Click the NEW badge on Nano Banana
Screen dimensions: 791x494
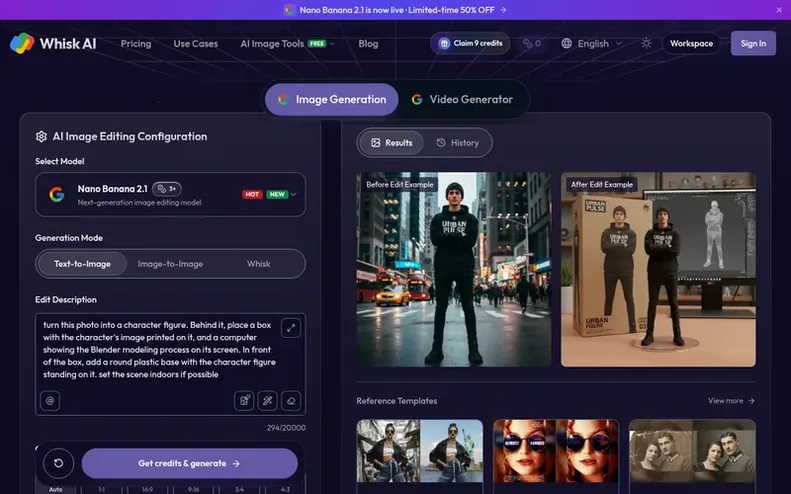pos(277,194)
